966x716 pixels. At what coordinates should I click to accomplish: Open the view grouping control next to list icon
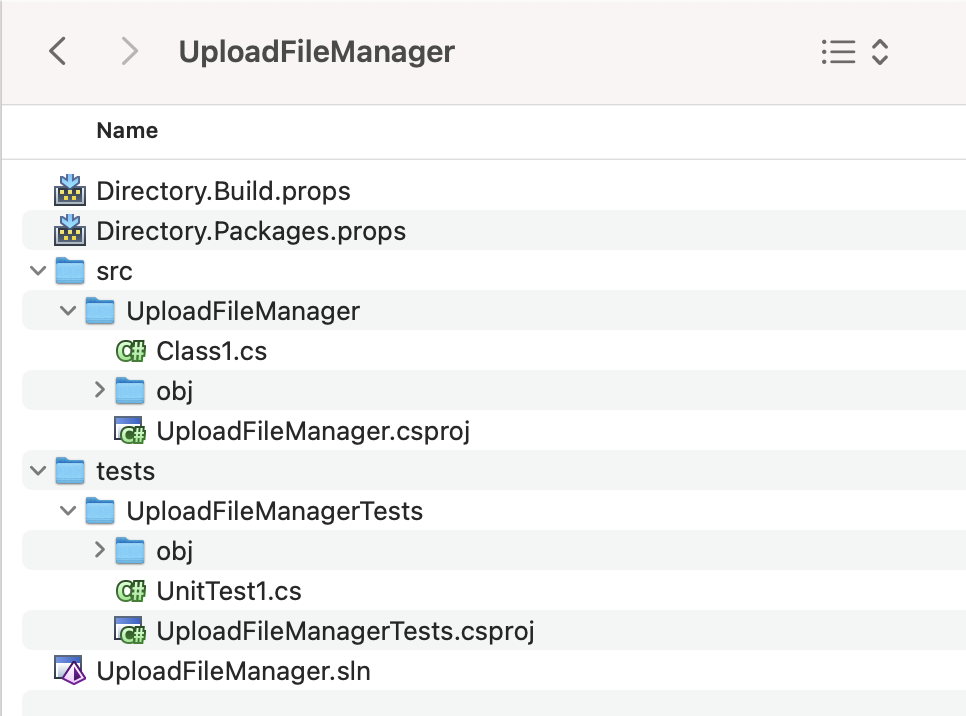coord(878,51)
